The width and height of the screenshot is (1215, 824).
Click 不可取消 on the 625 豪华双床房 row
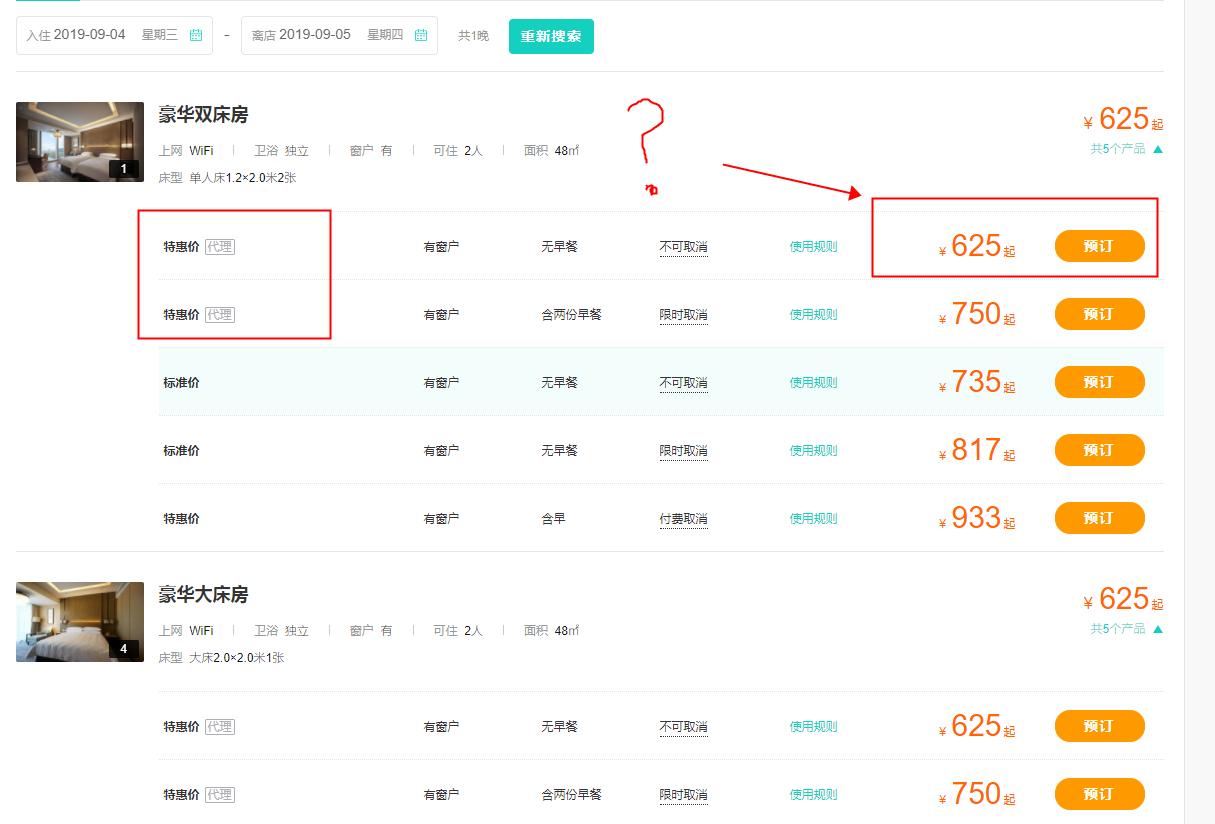pyautogui.click(x=683, y=247)
